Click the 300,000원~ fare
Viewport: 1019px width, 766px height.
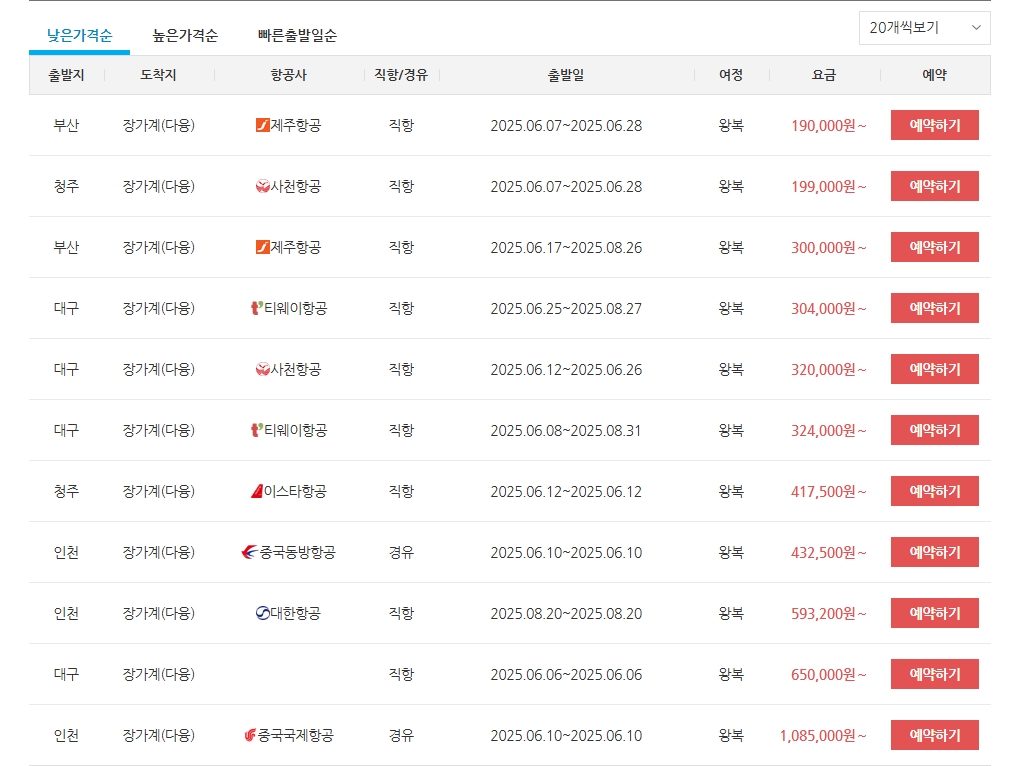829,248
